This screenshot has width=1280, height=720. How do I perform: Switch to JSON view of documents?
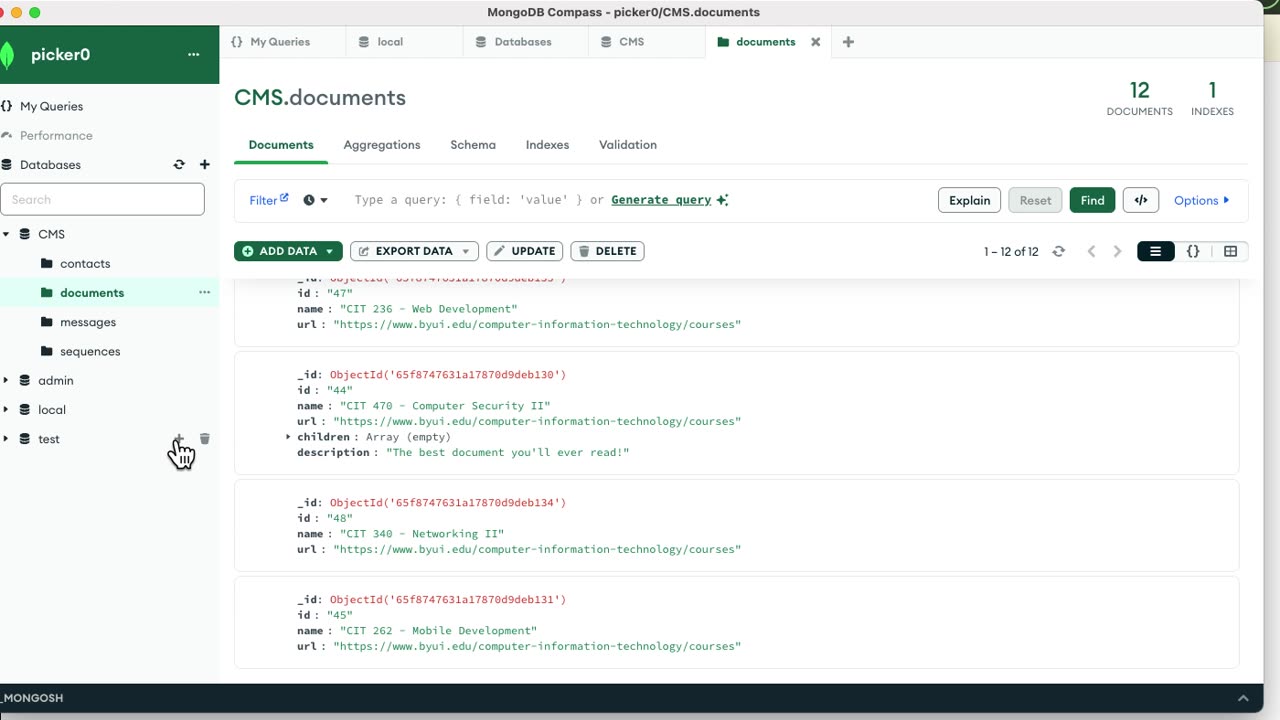click(x=1193, y=252)
